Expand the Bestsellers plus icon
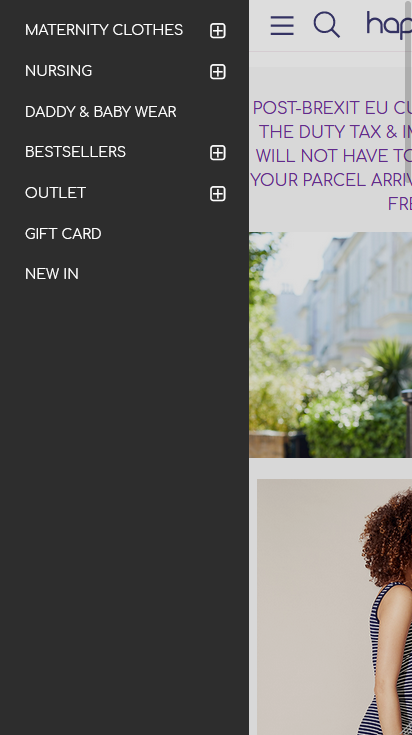This screenshot has width=412, height=735. click(218, 153)
